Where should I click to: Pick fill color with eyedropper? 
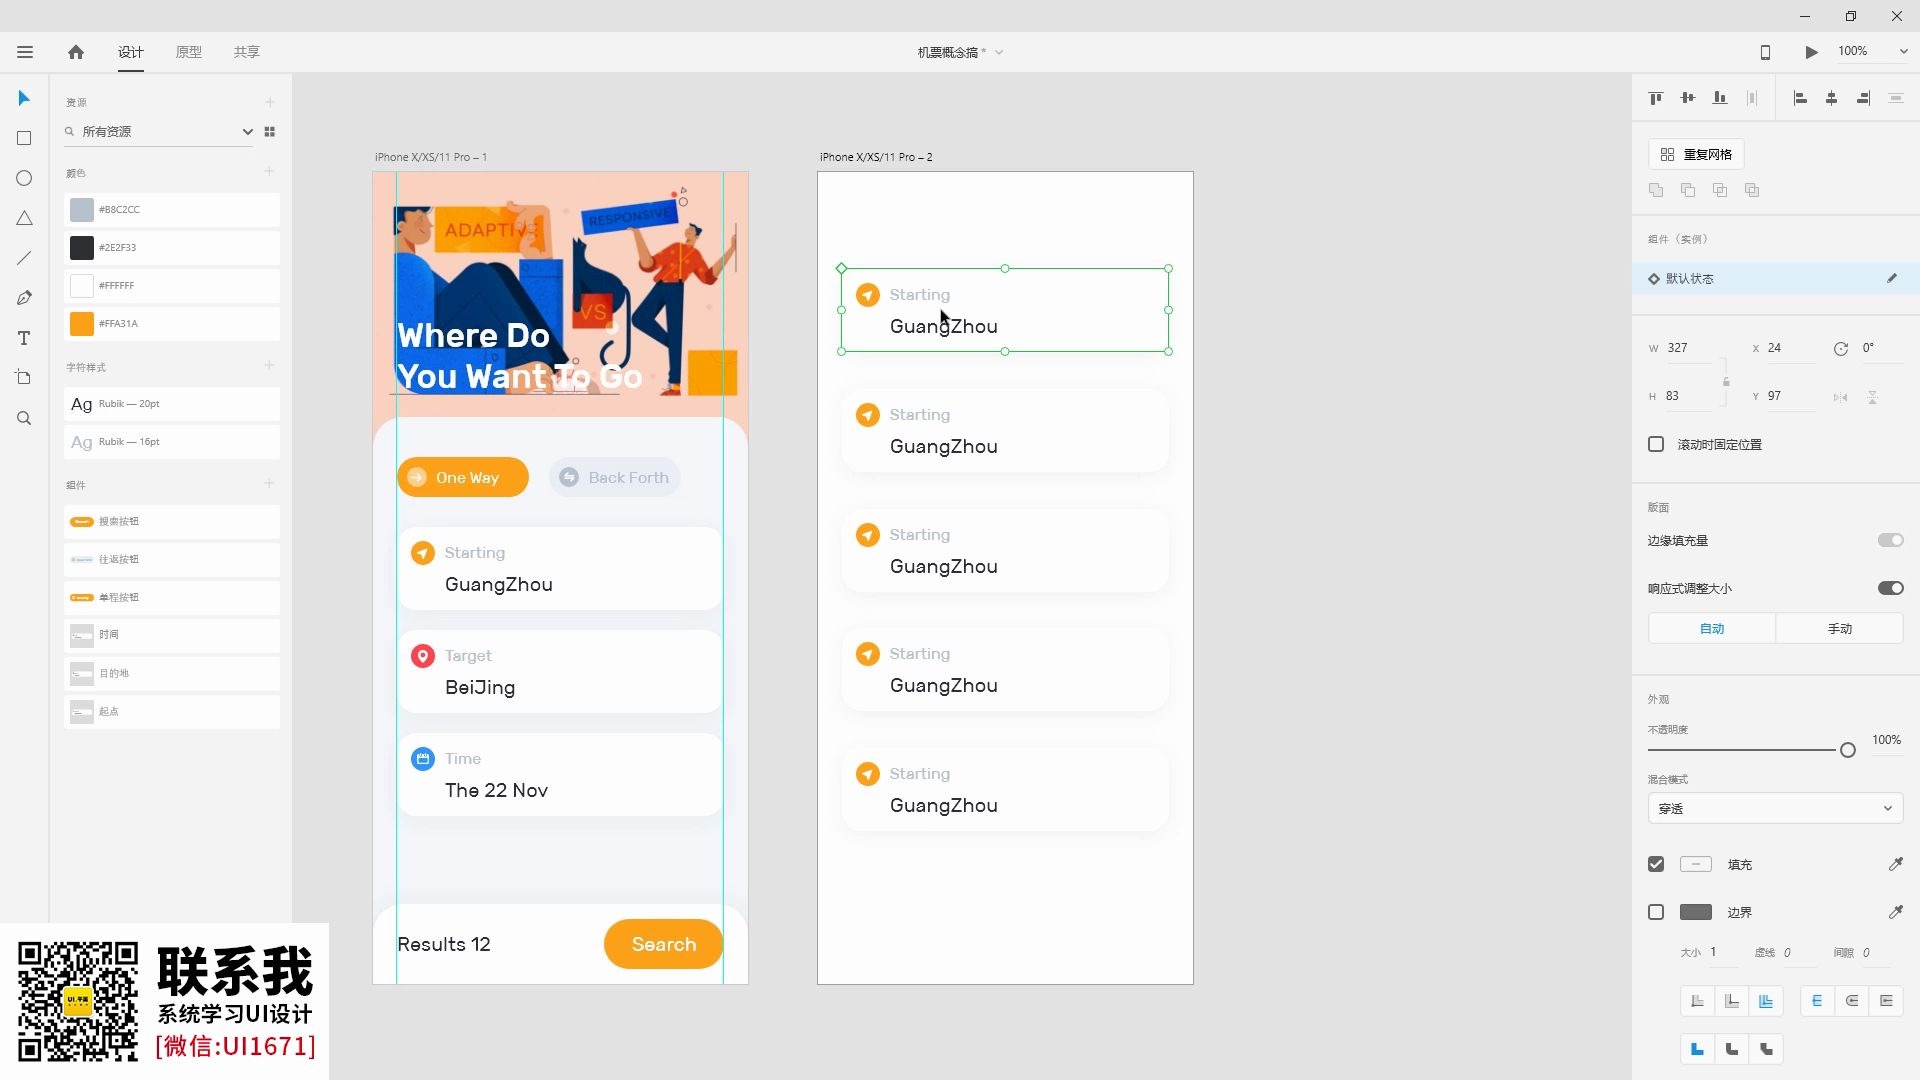click(x=1895, y=864)
